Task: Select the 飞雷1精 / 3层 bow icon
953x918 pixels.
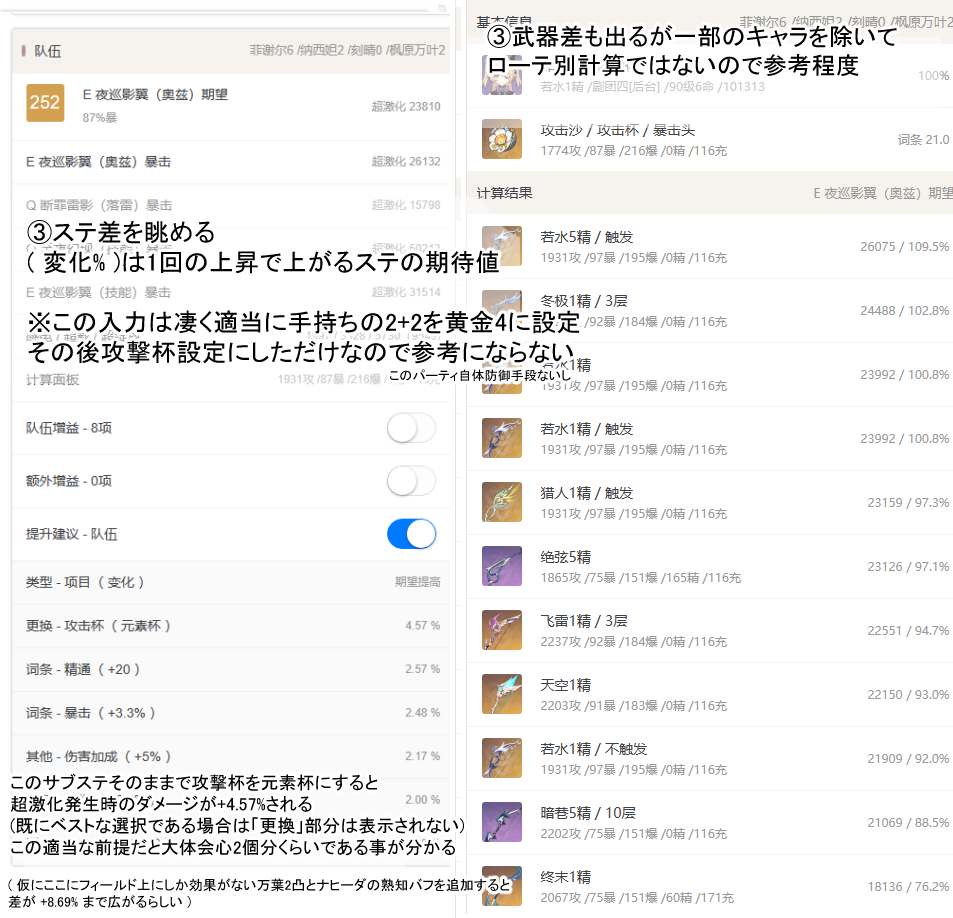Action: click(501, 630)
